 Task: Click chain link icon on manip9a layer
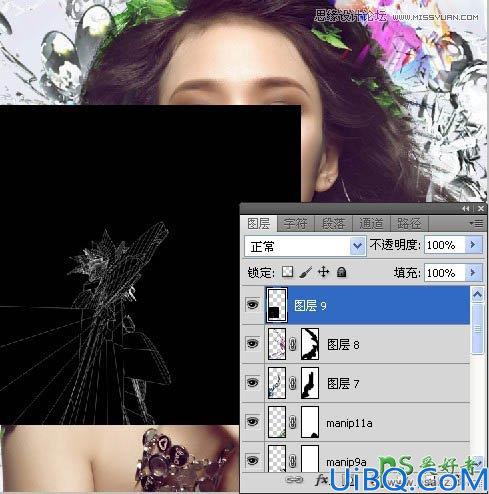(293, 460)
